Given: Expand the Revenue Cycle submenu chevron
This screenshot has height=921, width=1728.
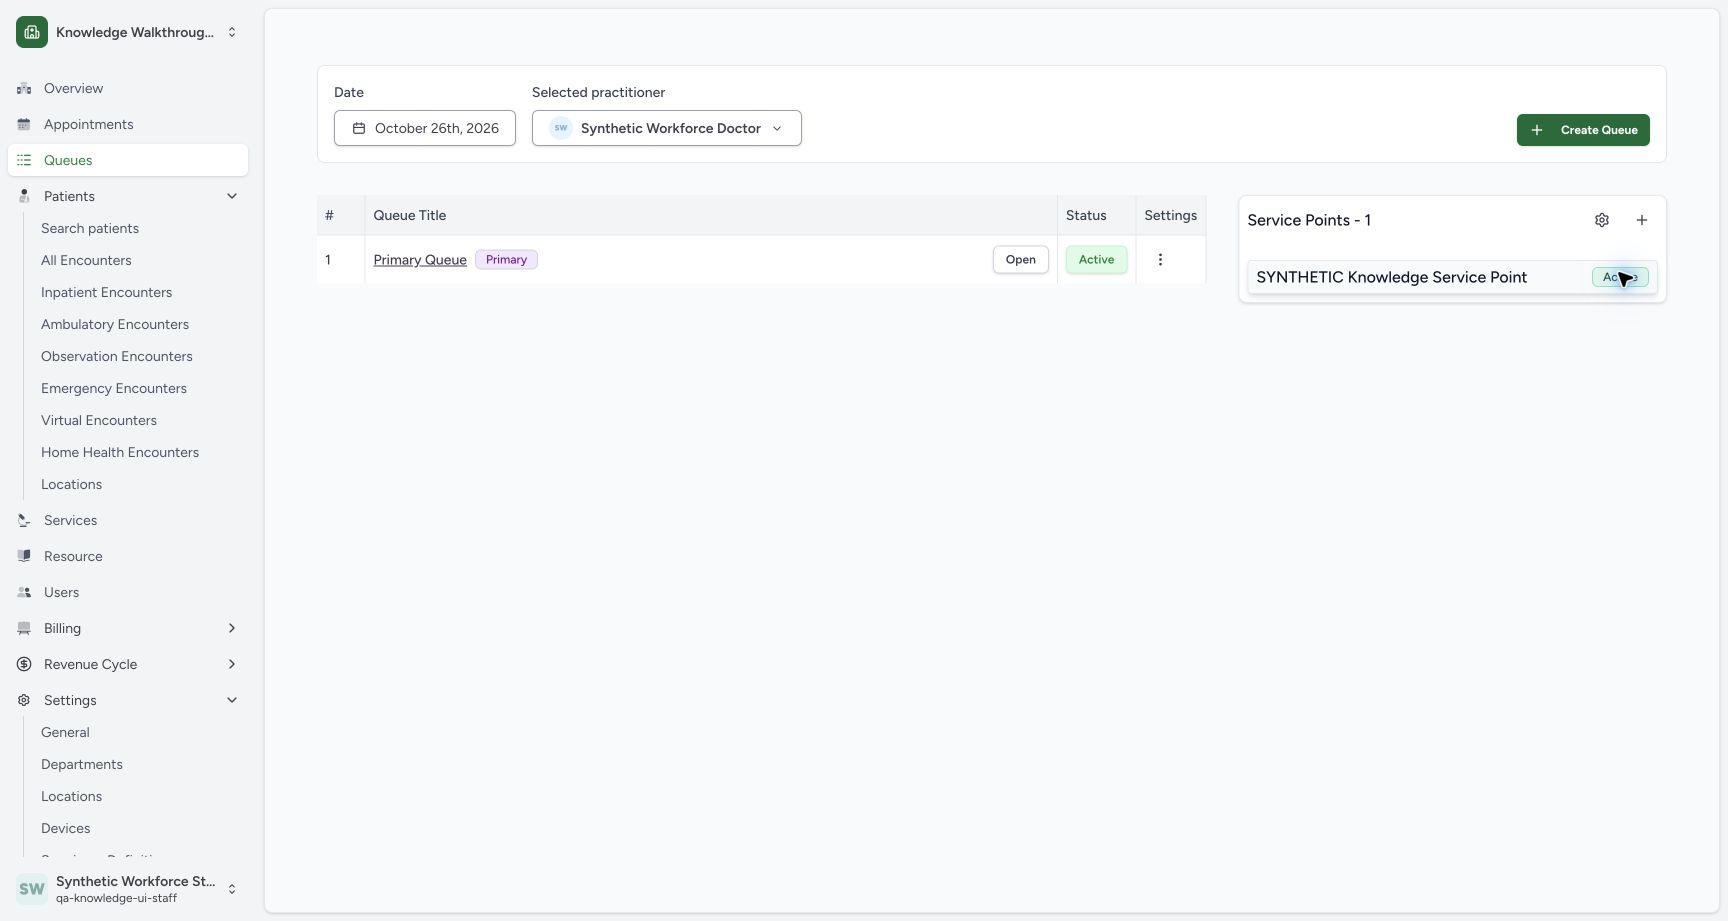Looking at the screenshot, I should tap(232, 664).
